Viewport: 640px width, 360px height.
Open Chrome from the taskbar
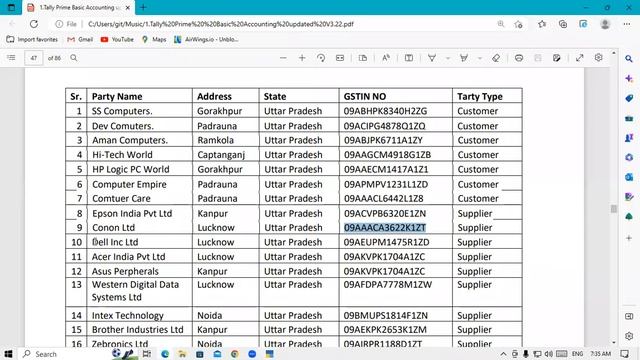point(235,354)
